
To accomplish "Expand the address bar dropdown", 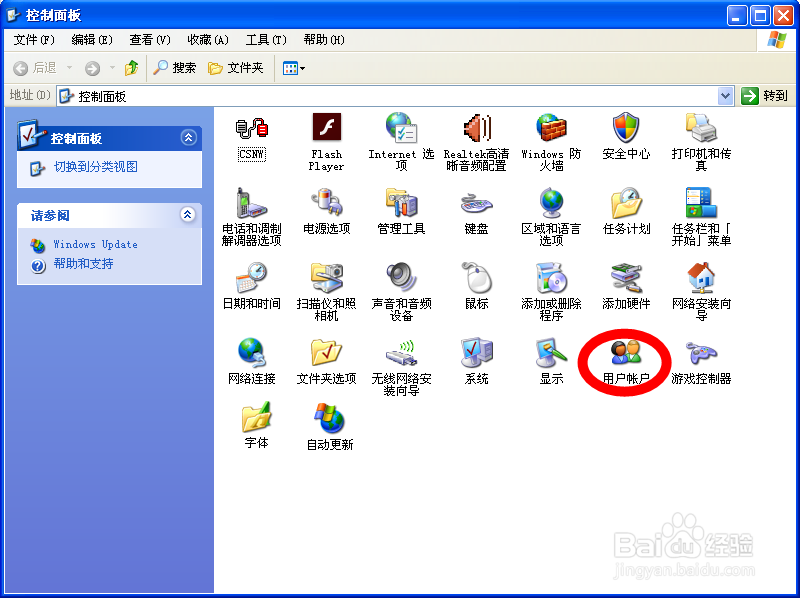I will (725, 96).
